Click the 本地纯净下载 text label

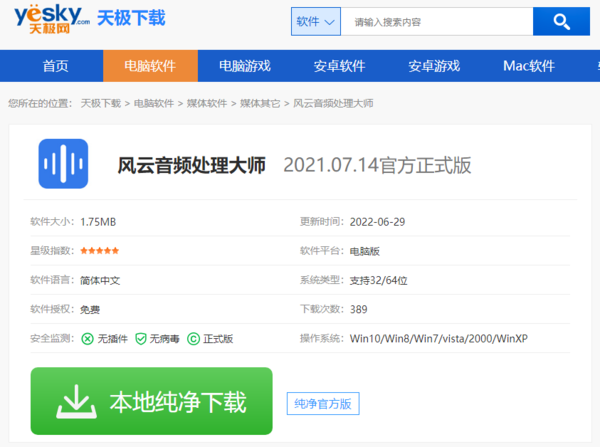pyautogui.click(x=177, y=402)
